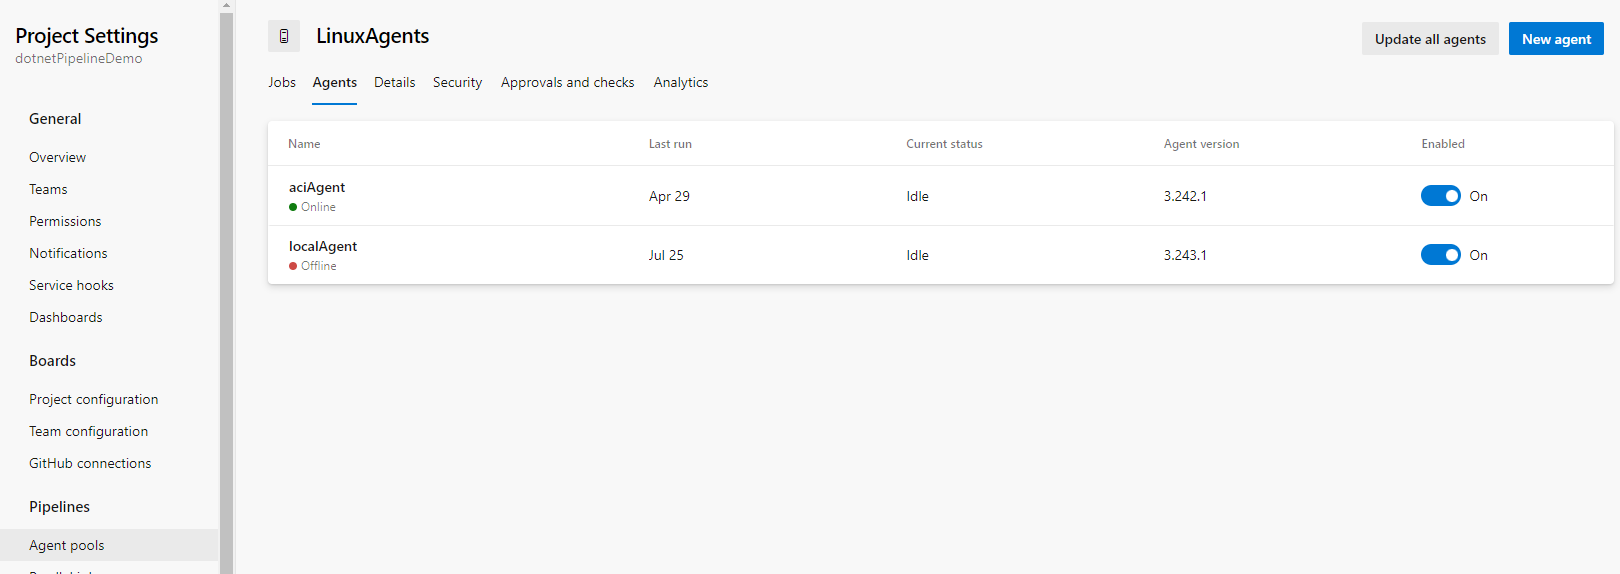The image size is (1620, 574).
Task: Click the LinuxAgents pool icon
Action: pyautogui.click(x=284, y=36)
